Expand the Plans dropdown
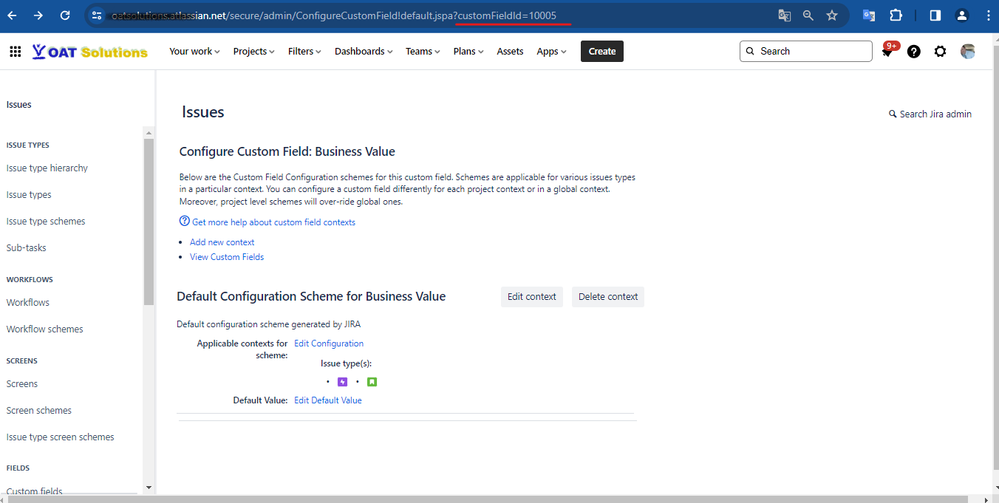The width and height of the screenshot is (999, 503). 468,52
